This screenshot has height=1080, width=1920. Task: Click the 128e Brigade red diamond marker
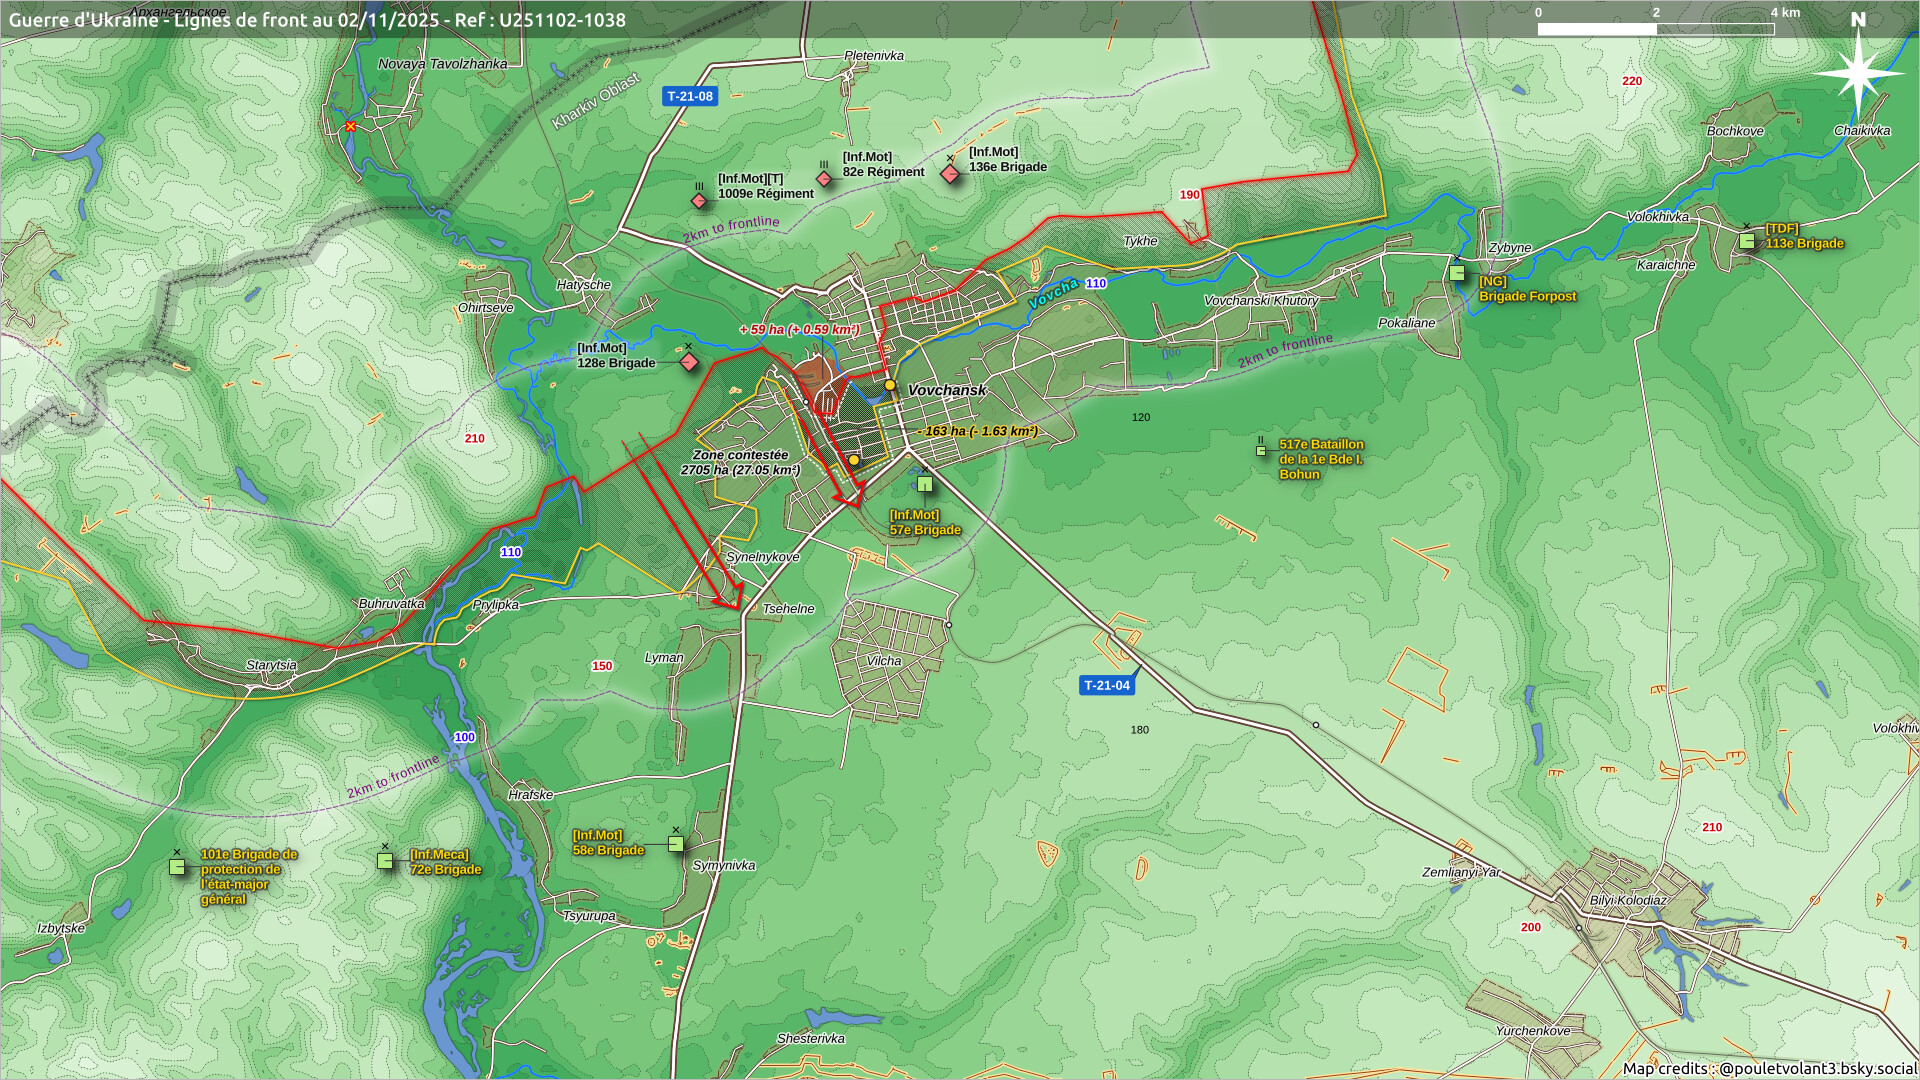click(x=689, y=362)
